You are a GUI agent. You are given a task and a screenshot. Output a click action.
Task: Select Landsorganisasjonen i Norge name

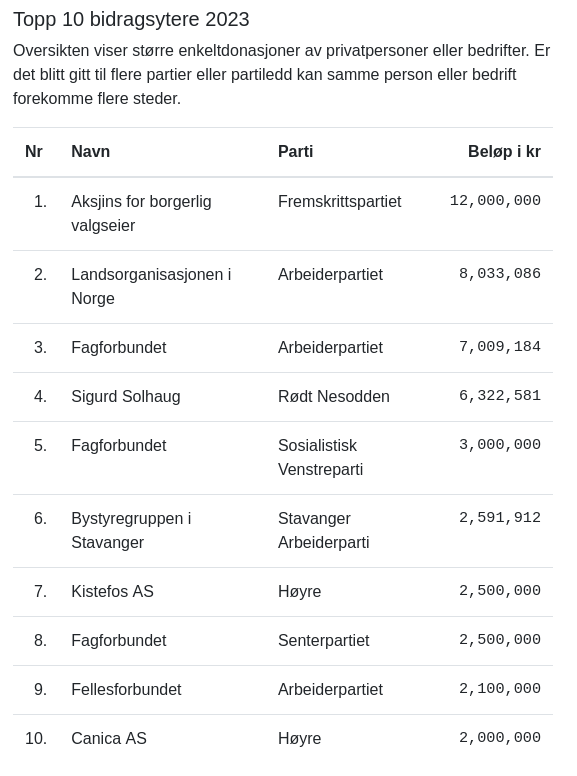(151, 286)
